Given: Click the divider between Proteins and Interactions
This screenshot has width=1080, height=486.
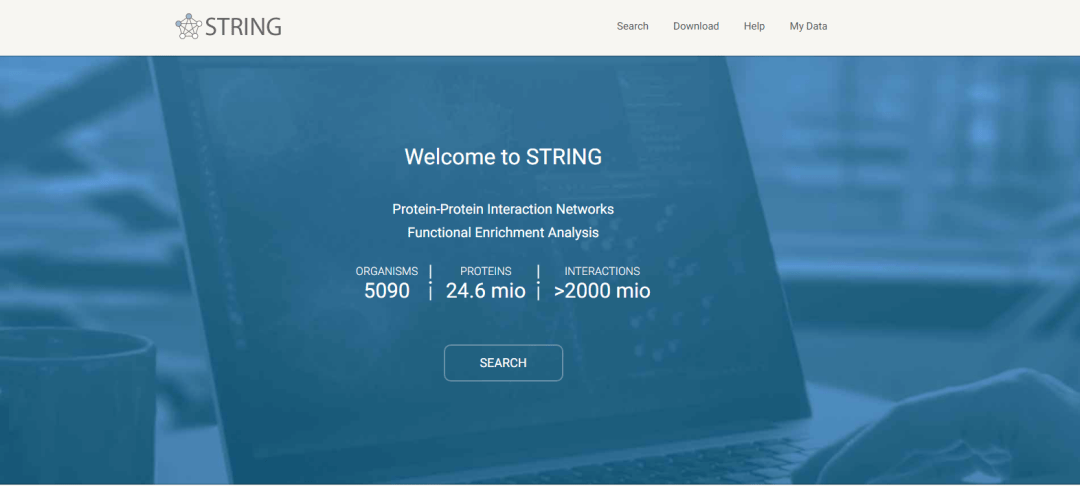Looking at the screenshot, I should 538,282.
